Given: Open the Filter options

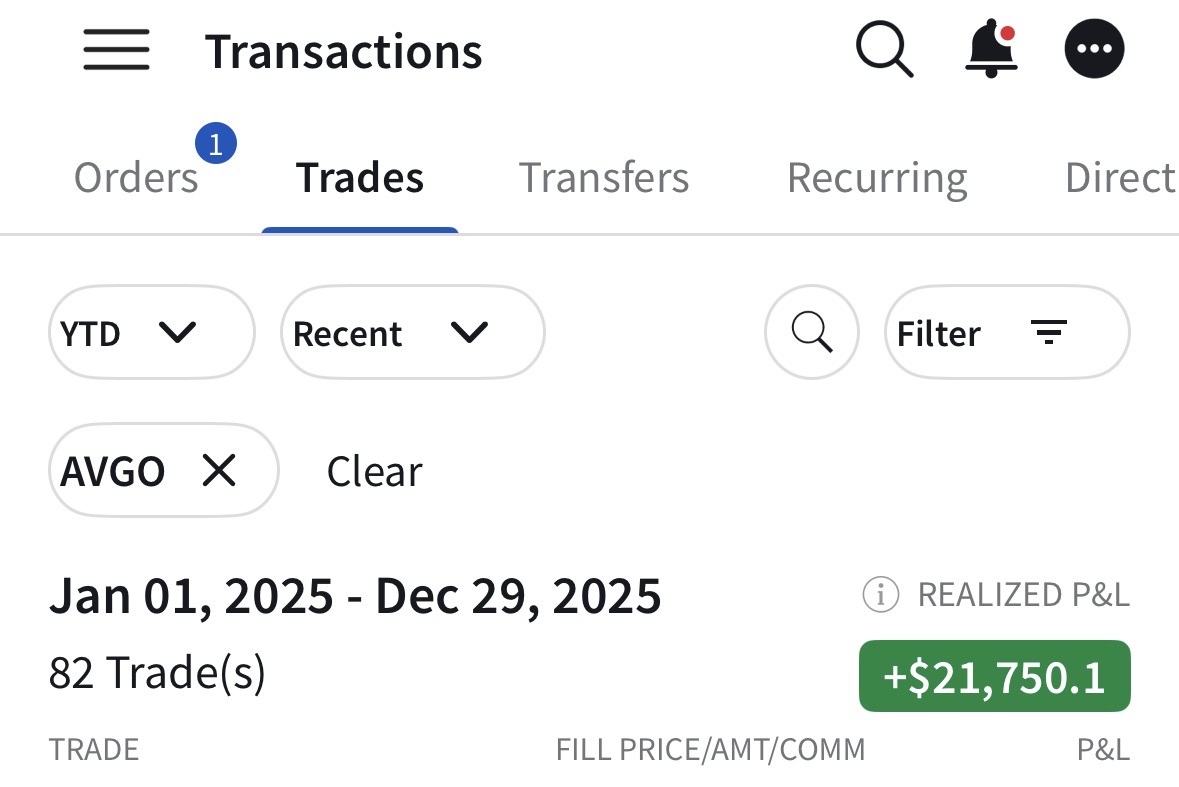Looking at the screenshot, I should (x=1006, y=332).
